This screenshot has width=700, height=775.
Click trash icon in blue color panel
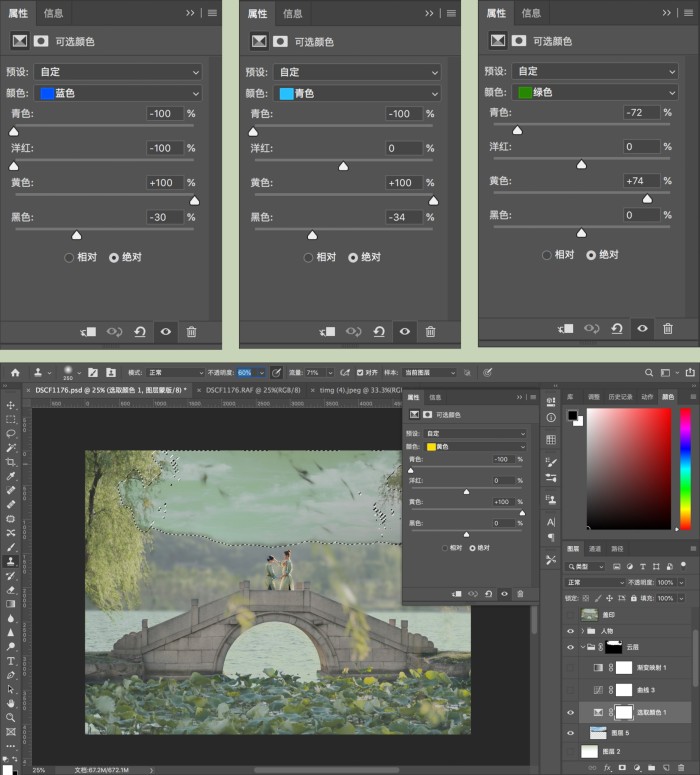click(191, 332)
